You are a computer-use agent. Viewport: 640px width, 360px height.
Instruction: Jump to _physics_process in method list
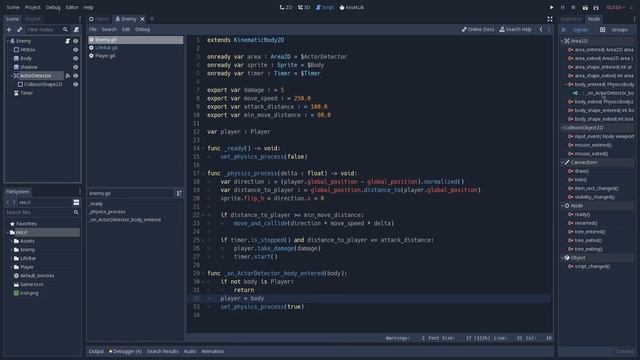click(107, 212)
